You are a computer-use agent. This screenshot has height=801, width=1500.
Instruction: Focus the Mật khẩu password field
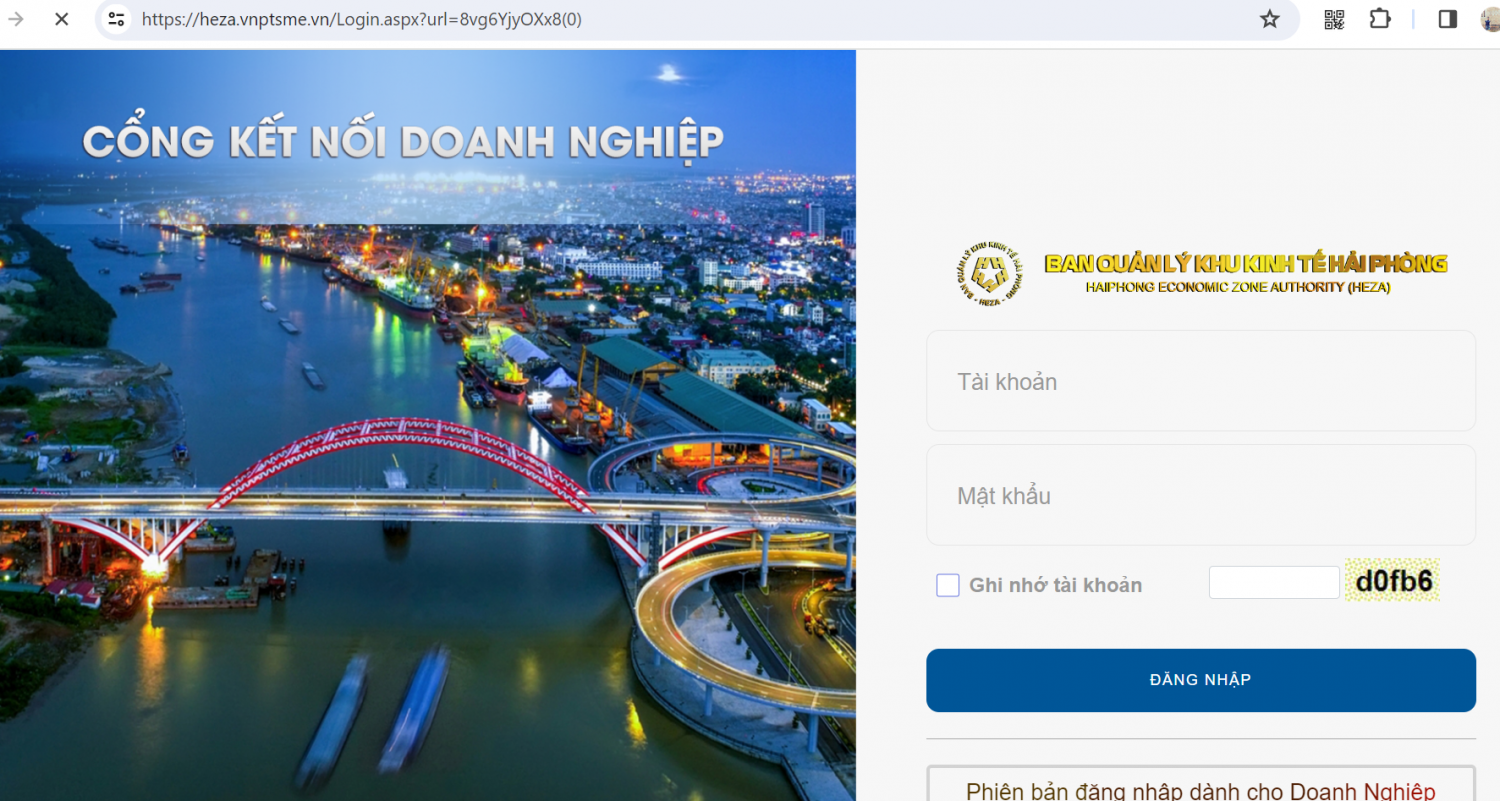[1200, 495]
